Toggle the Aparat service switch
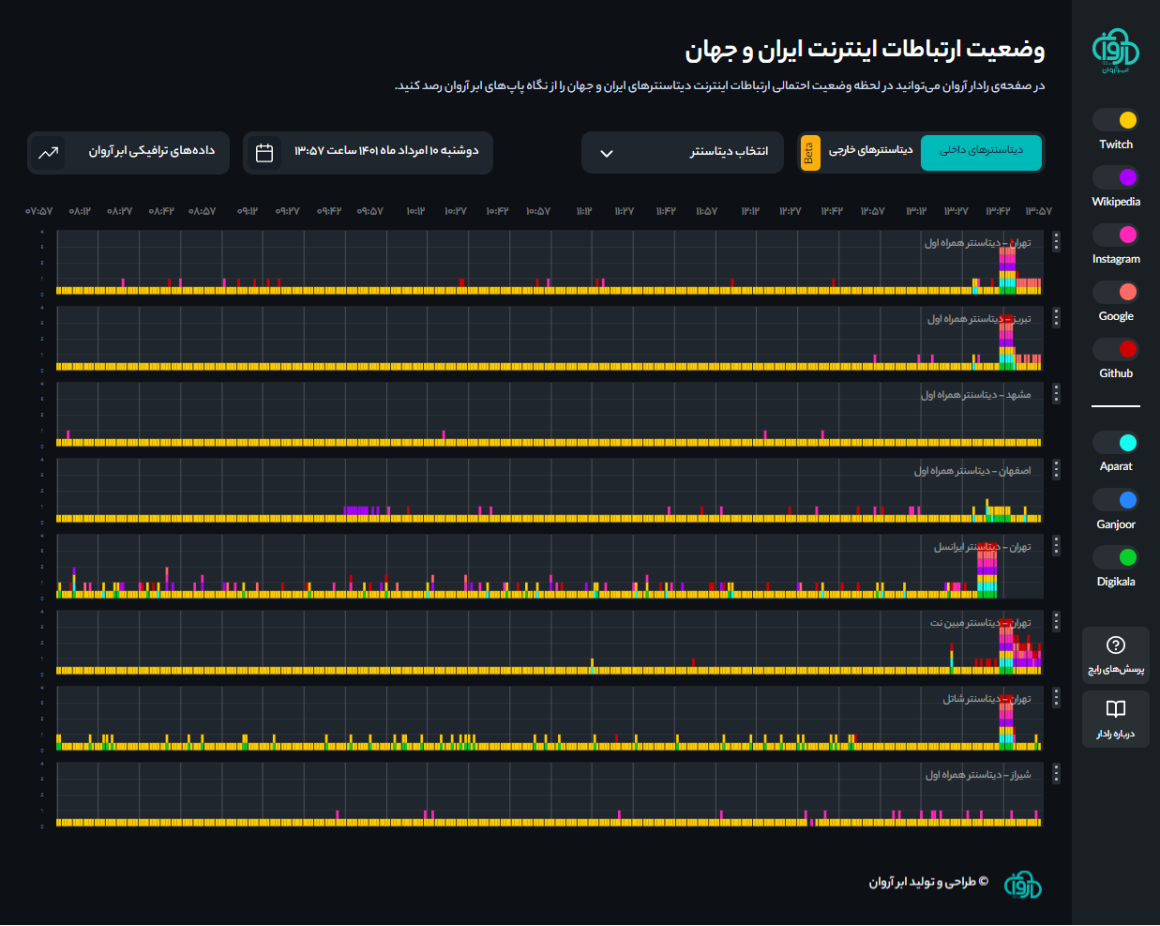1160x926 pixels. pos(1116,442)
